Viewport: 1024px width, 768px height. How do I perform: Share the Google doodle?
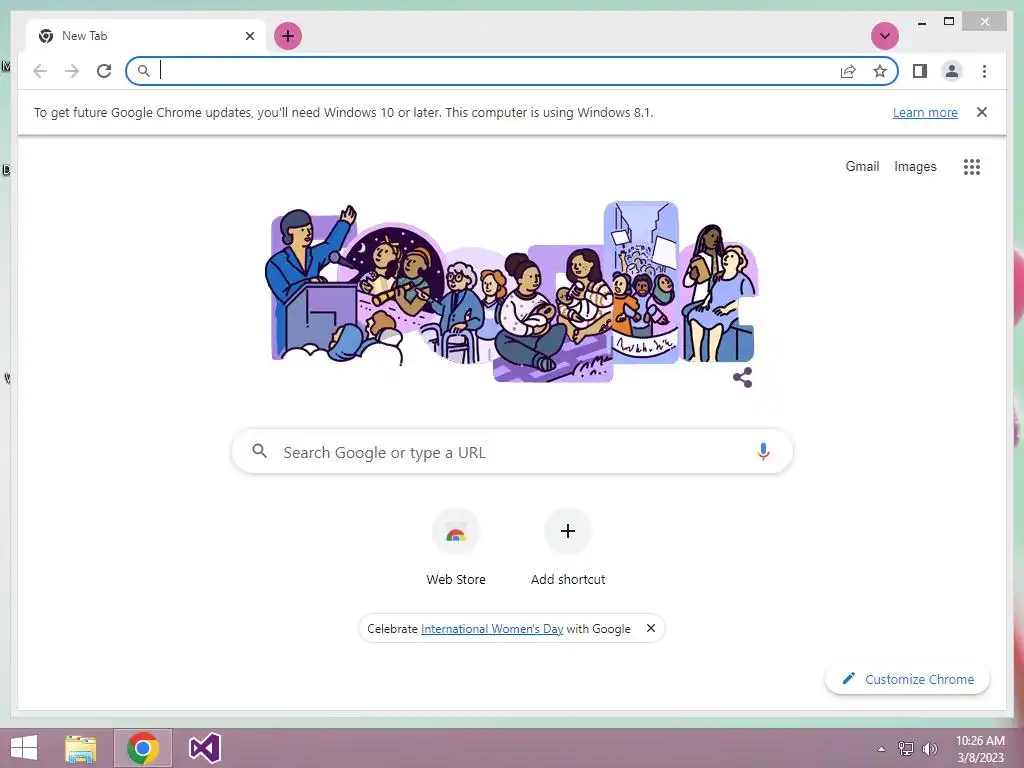pos(743,377)
